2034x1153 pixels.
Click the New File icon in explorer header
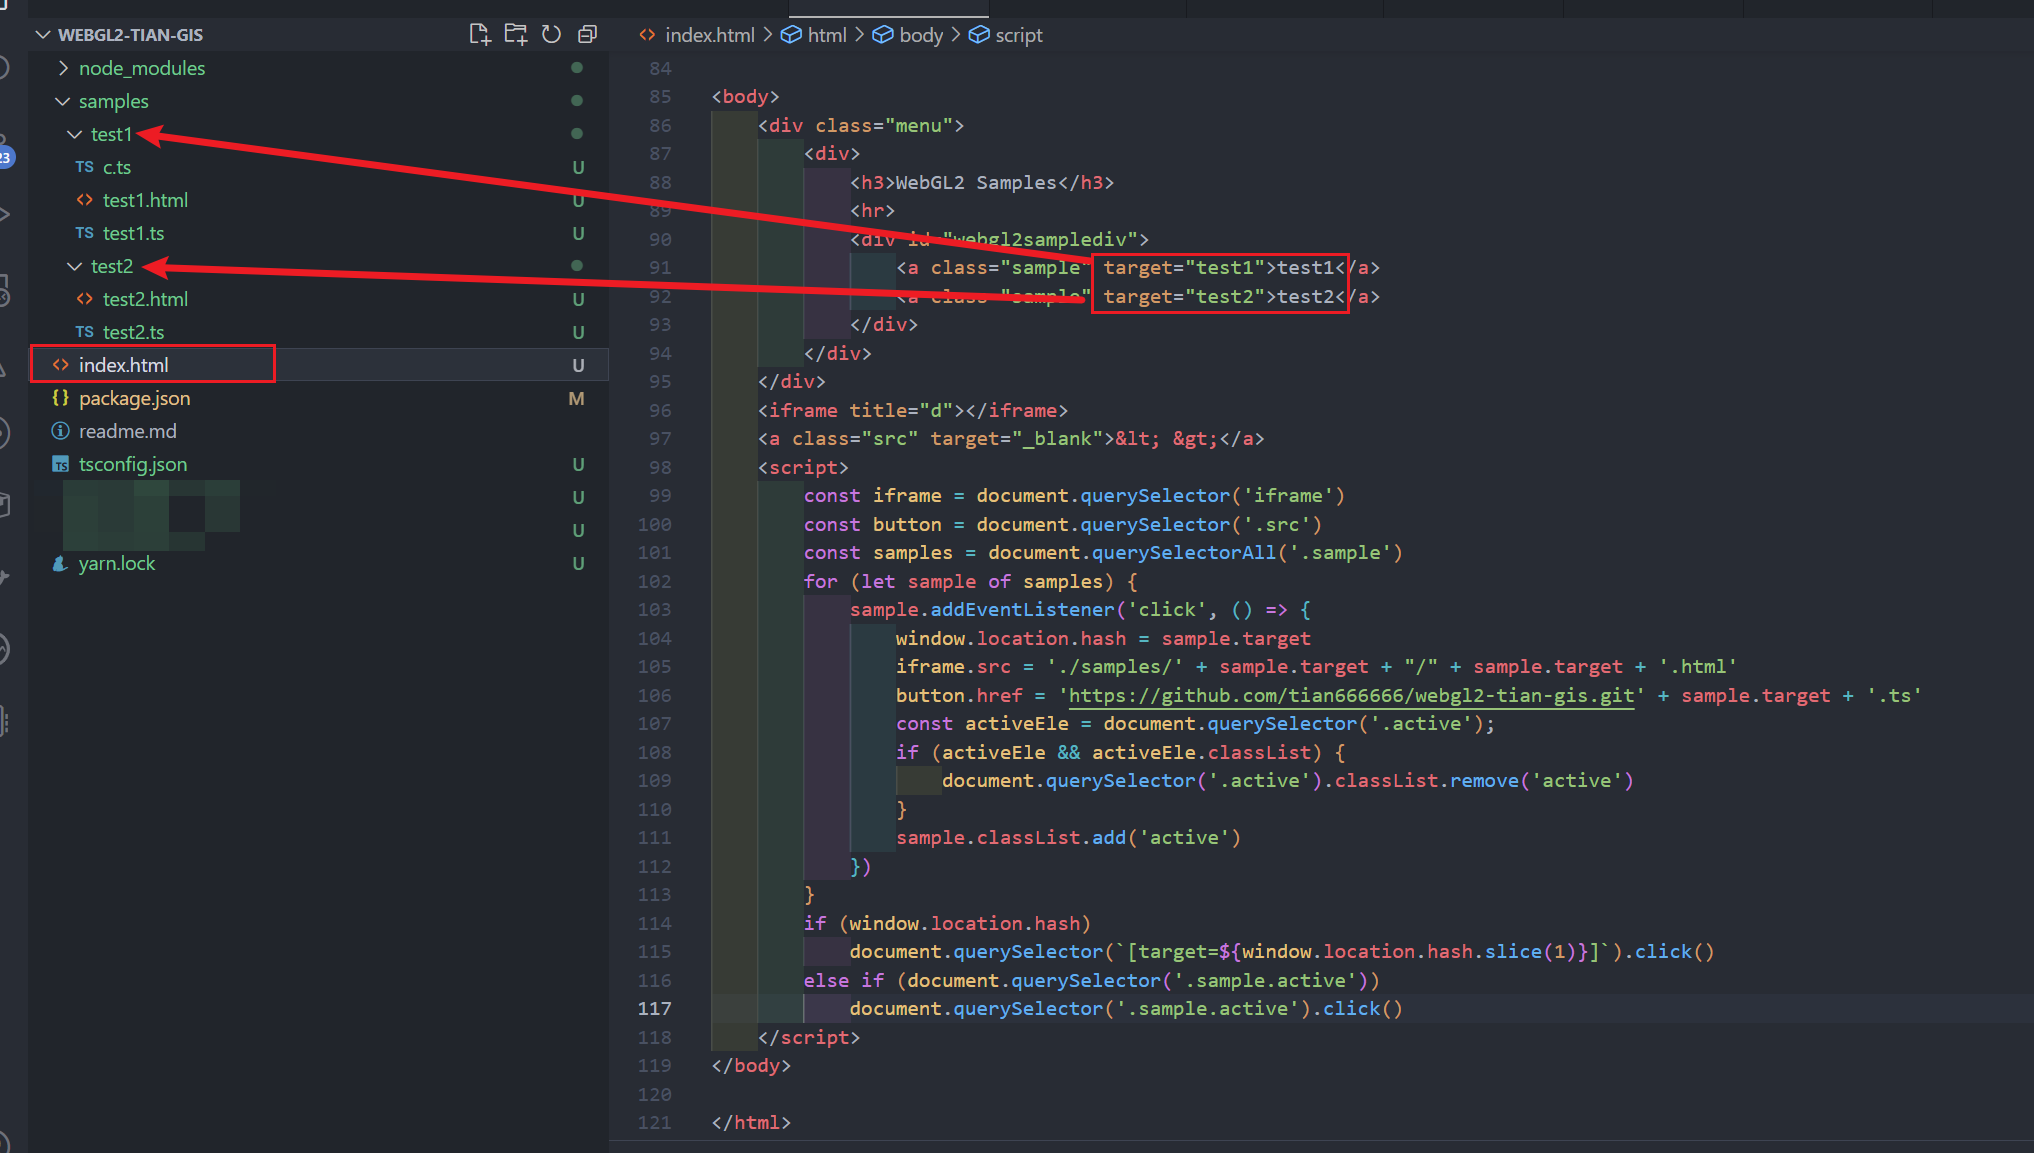[479, 35]
